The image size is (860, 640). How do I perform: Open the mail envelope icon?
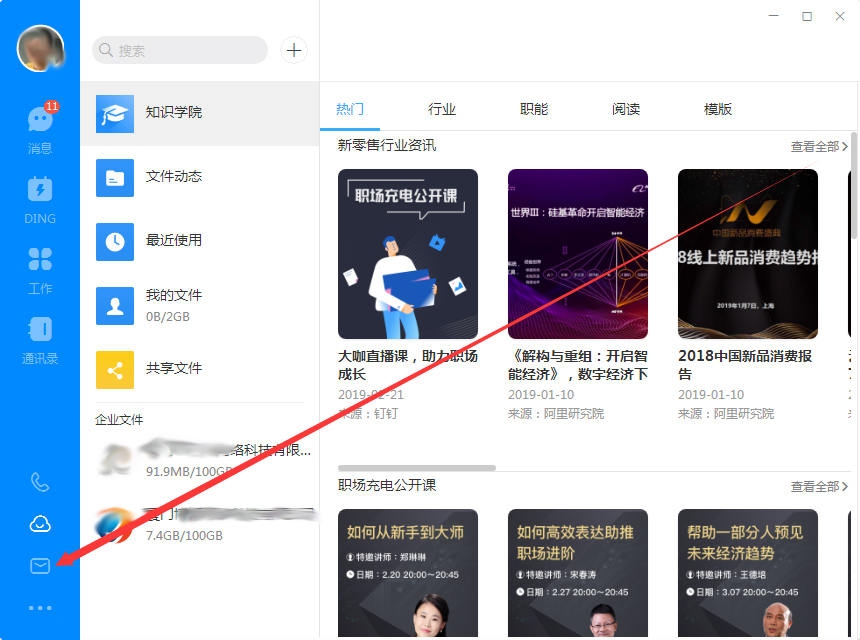click(x=39, y=565)
